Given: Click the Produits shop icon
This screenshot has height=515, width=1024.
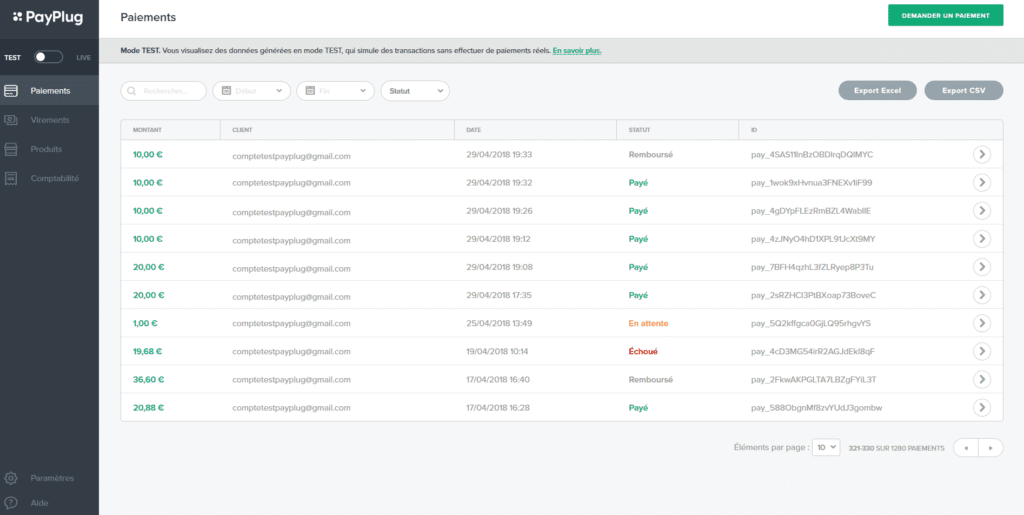Looking at the screenshot, I should click(x=11, y=149).
